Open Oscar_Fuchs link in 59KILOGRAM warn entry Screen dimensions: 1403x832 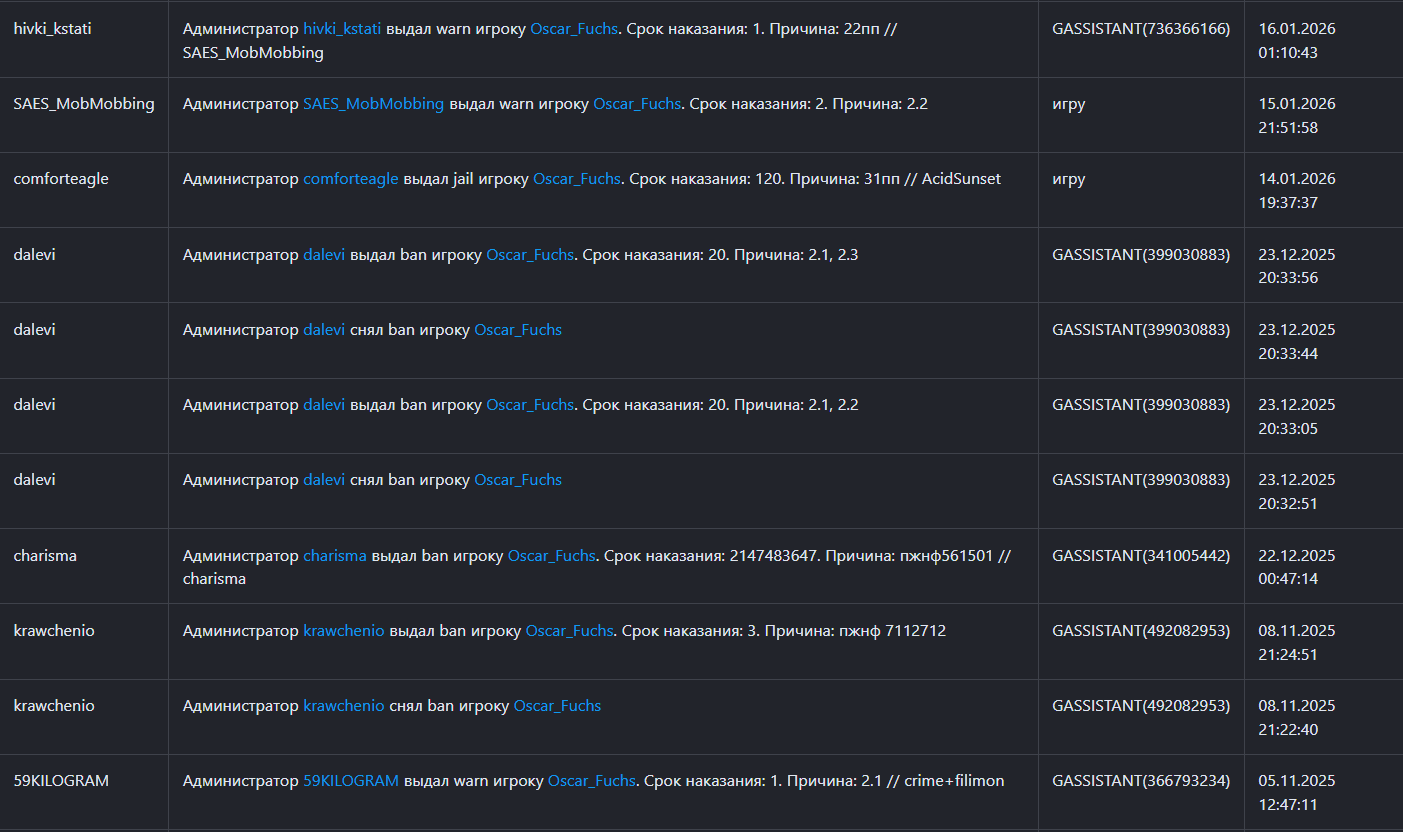click(591, 780)
